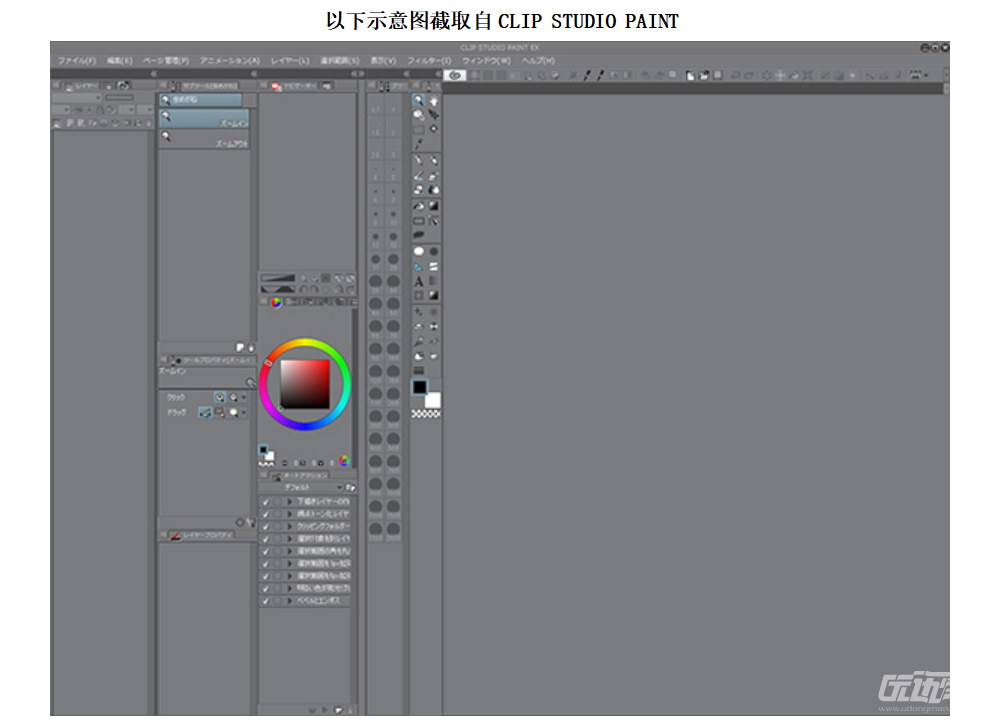This screenshot has width=988, height=726.
Task: Toggle checkmark for ベベルとエンボス auto action
Action: (266, 601)
